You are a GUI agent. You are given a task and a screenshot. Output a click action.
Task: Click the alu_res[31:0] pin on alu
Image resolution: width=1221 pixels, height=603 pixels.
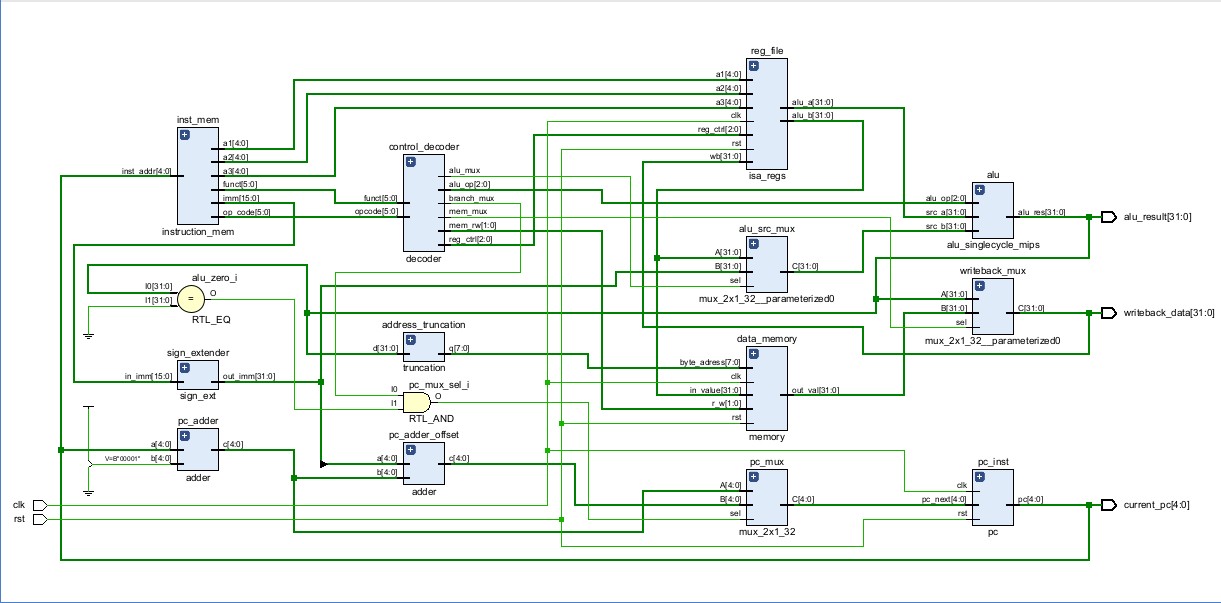tap(1041, 212)
